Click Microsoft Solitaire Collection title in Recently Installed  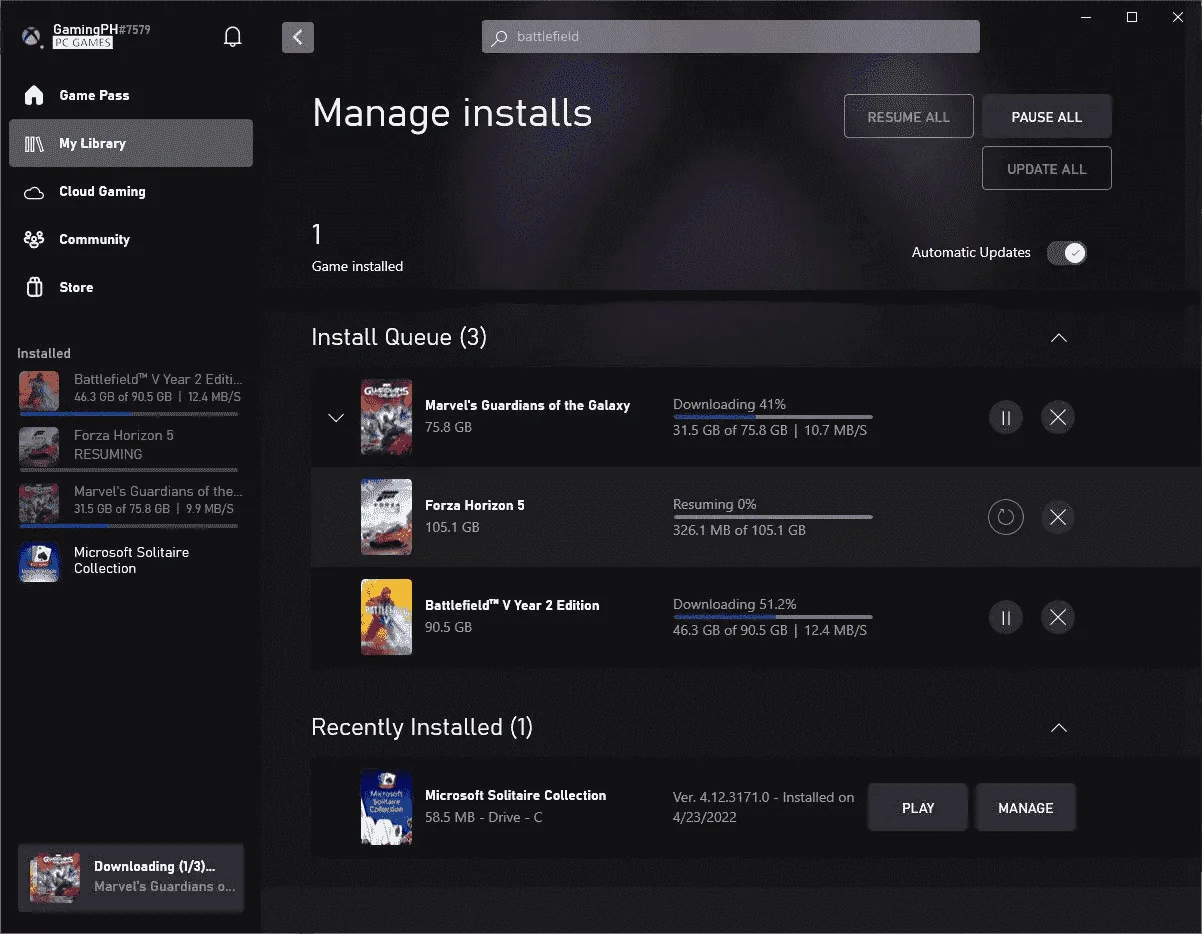pos(516,796)
